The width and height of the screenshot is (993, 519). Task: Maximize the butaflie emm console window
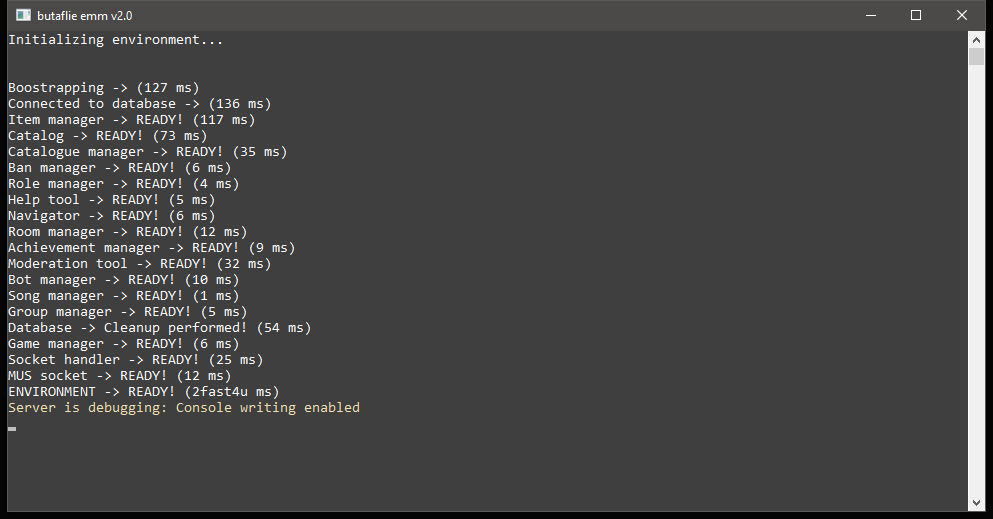click(916, 15)
